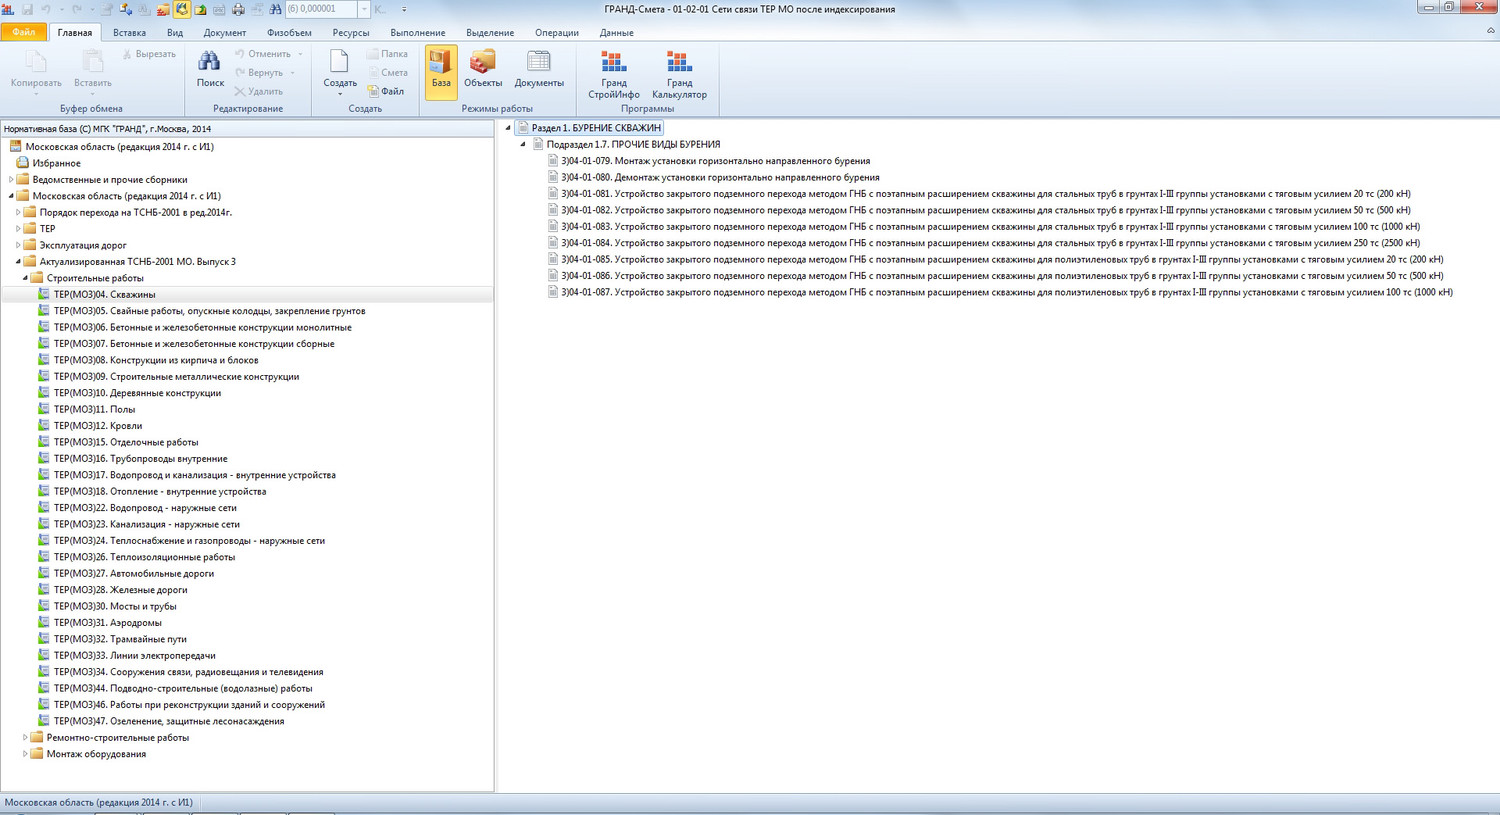
Task: Click the Вырезать scissors command
Action: coord(148,54)
